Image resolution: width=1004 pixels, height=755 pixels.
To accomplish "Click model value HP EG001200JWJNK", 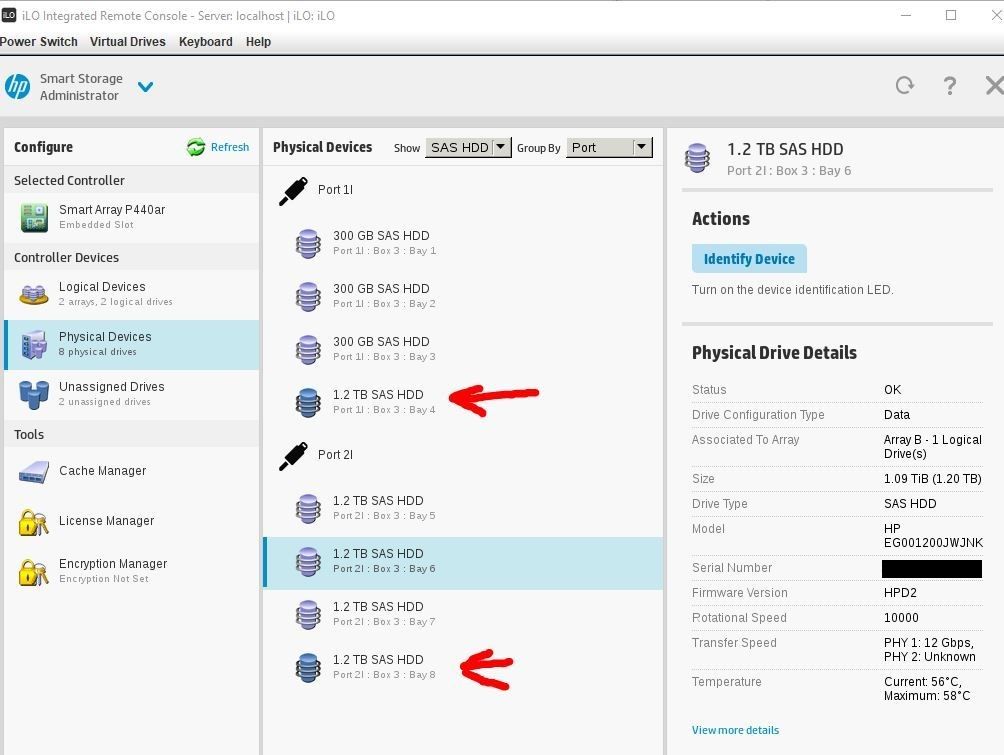I will (x=933, y=535).
